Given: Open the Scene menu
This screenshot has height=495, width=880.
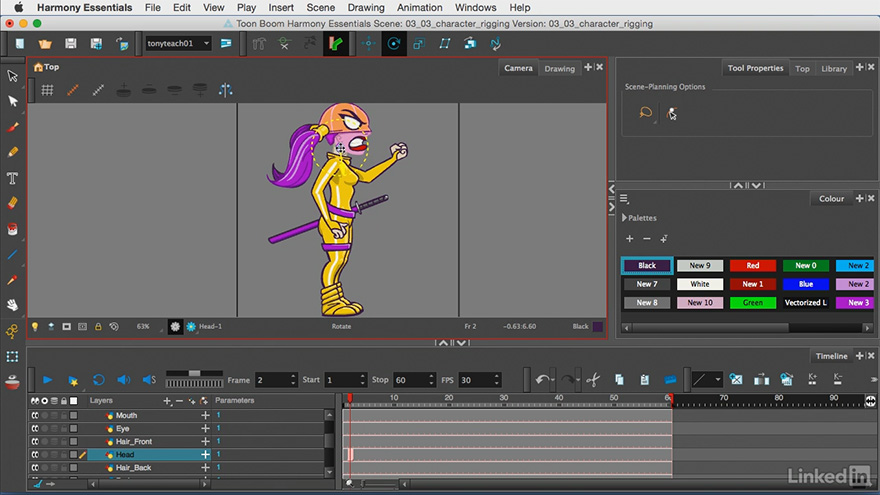Looking at the screenshot, I should pos(320,7).
